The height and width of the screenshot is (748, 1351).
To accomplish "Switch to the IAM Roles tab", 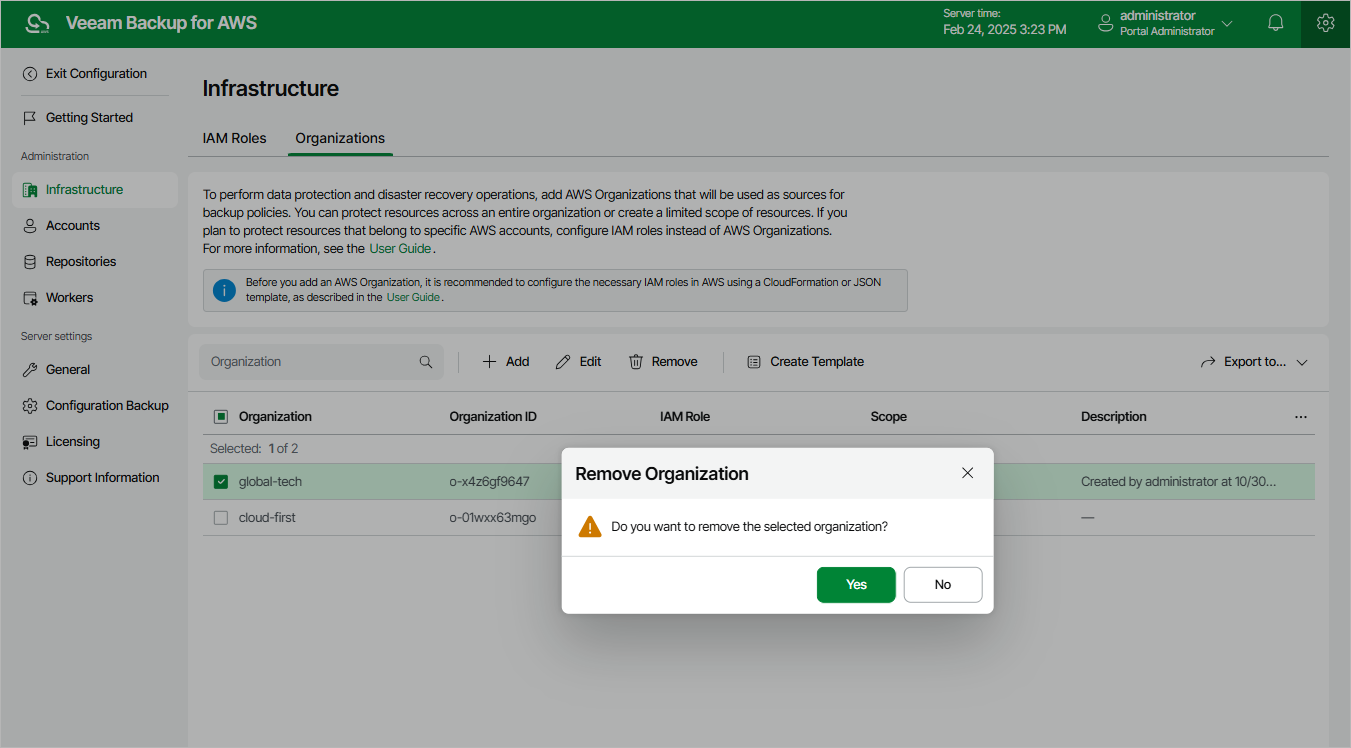I will click(234, 139).
